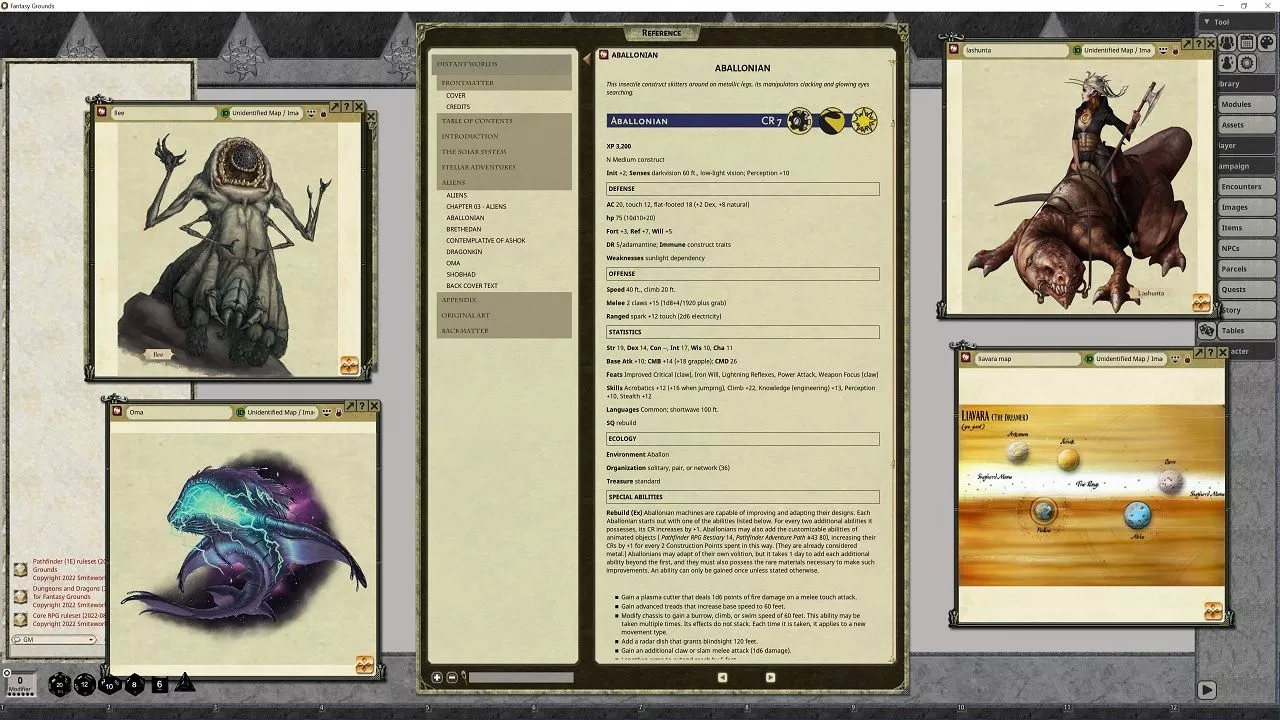This screenshot has height=720, width=1280.
Task: Expand The Solar System section
Action: (502, 152)
